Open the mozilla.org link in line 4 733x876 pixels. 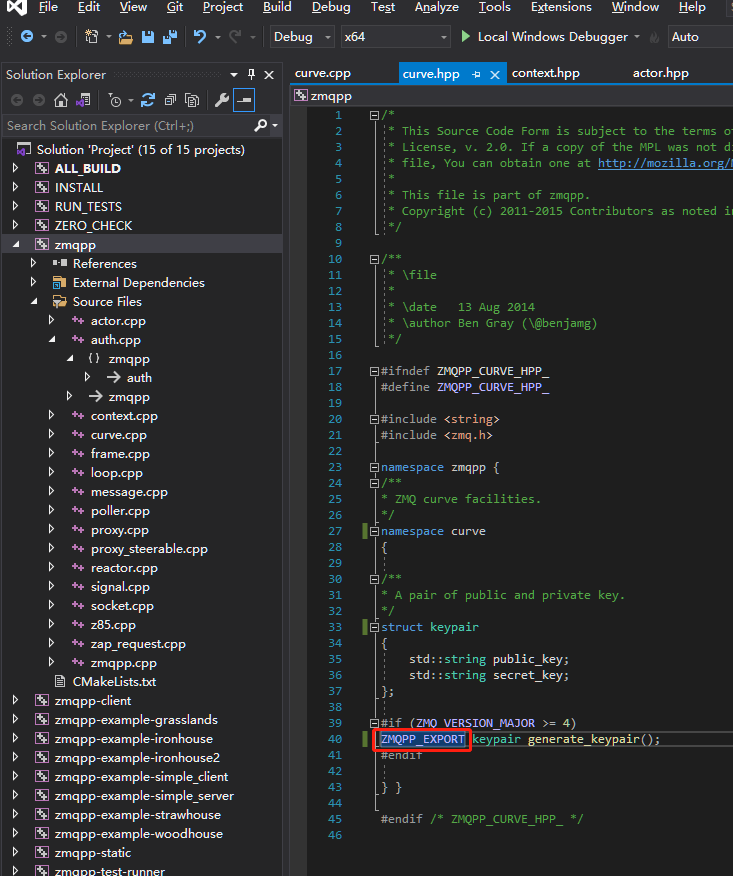tap(665, 163)
